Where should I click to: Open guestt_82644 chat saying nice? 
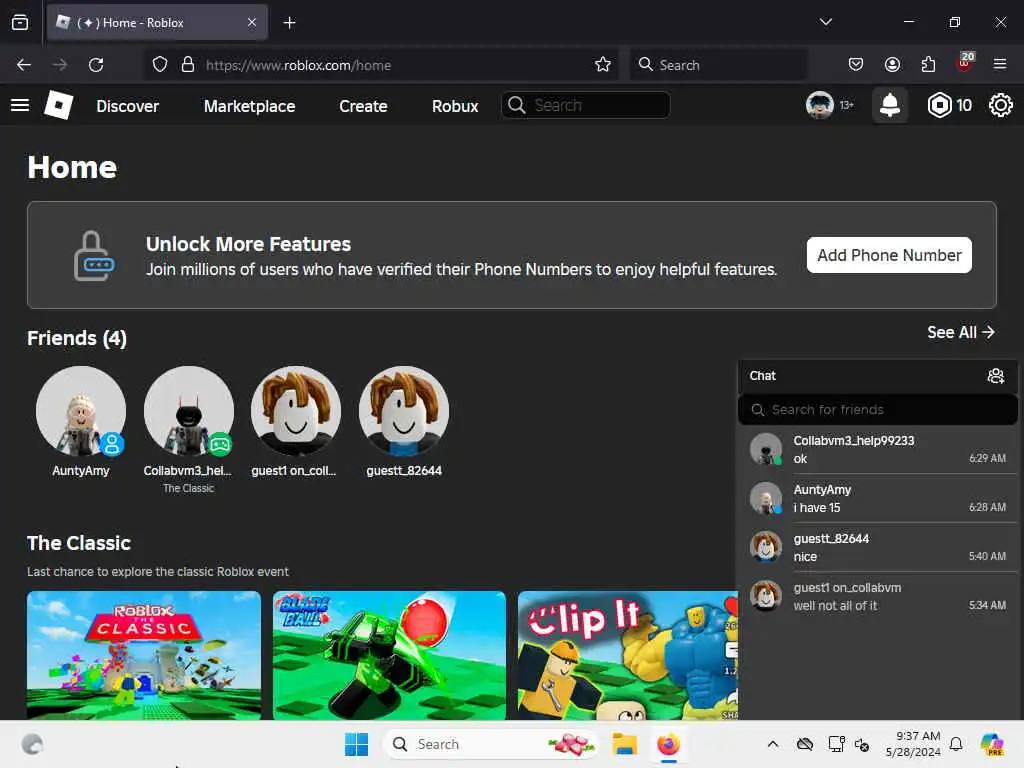click(877, 547)
